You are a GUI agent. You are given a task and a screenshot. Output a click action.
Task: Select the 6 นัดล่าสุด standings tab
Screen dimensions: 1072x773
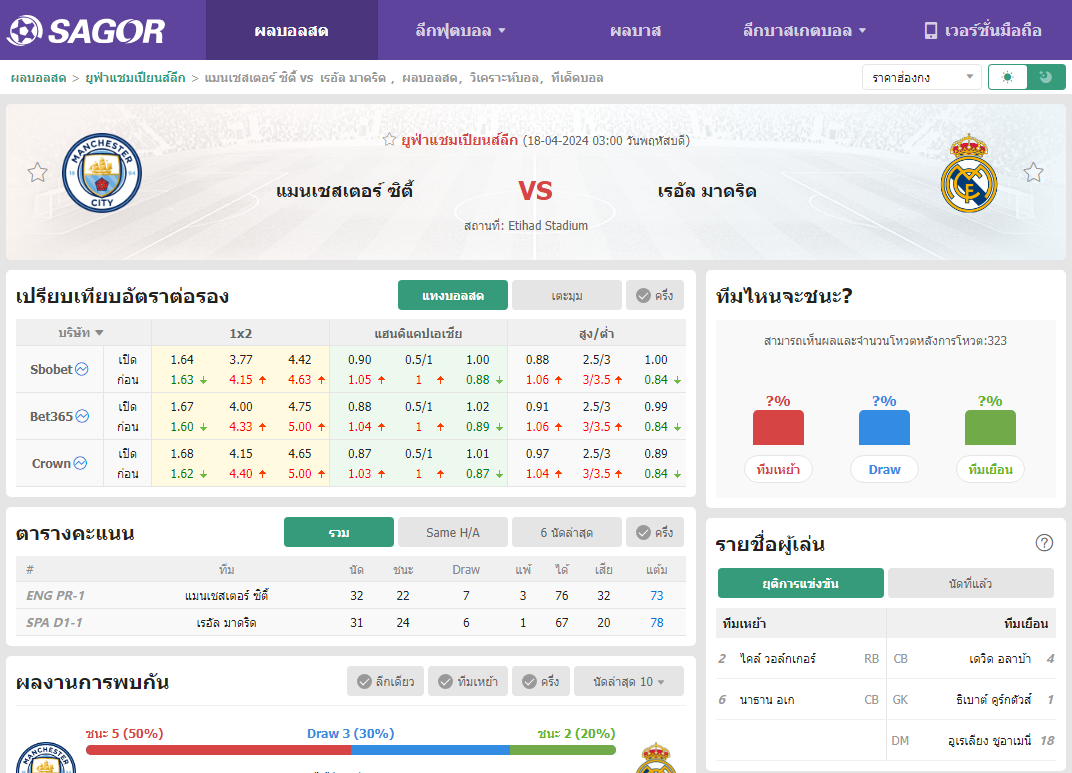click(567, 532)
